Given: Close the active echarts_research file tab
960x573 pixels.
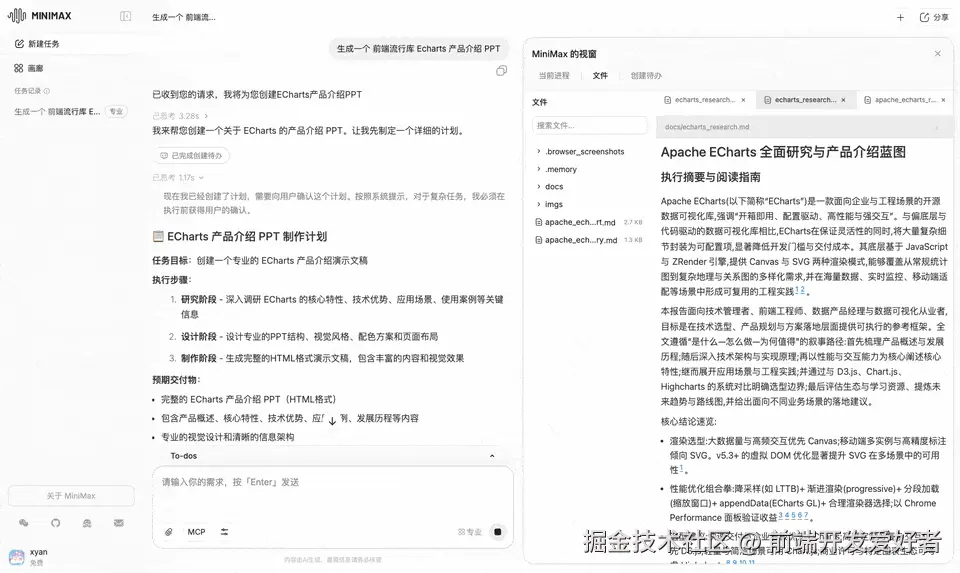Looking at the screenshot, I should click(x=843, y=100).
